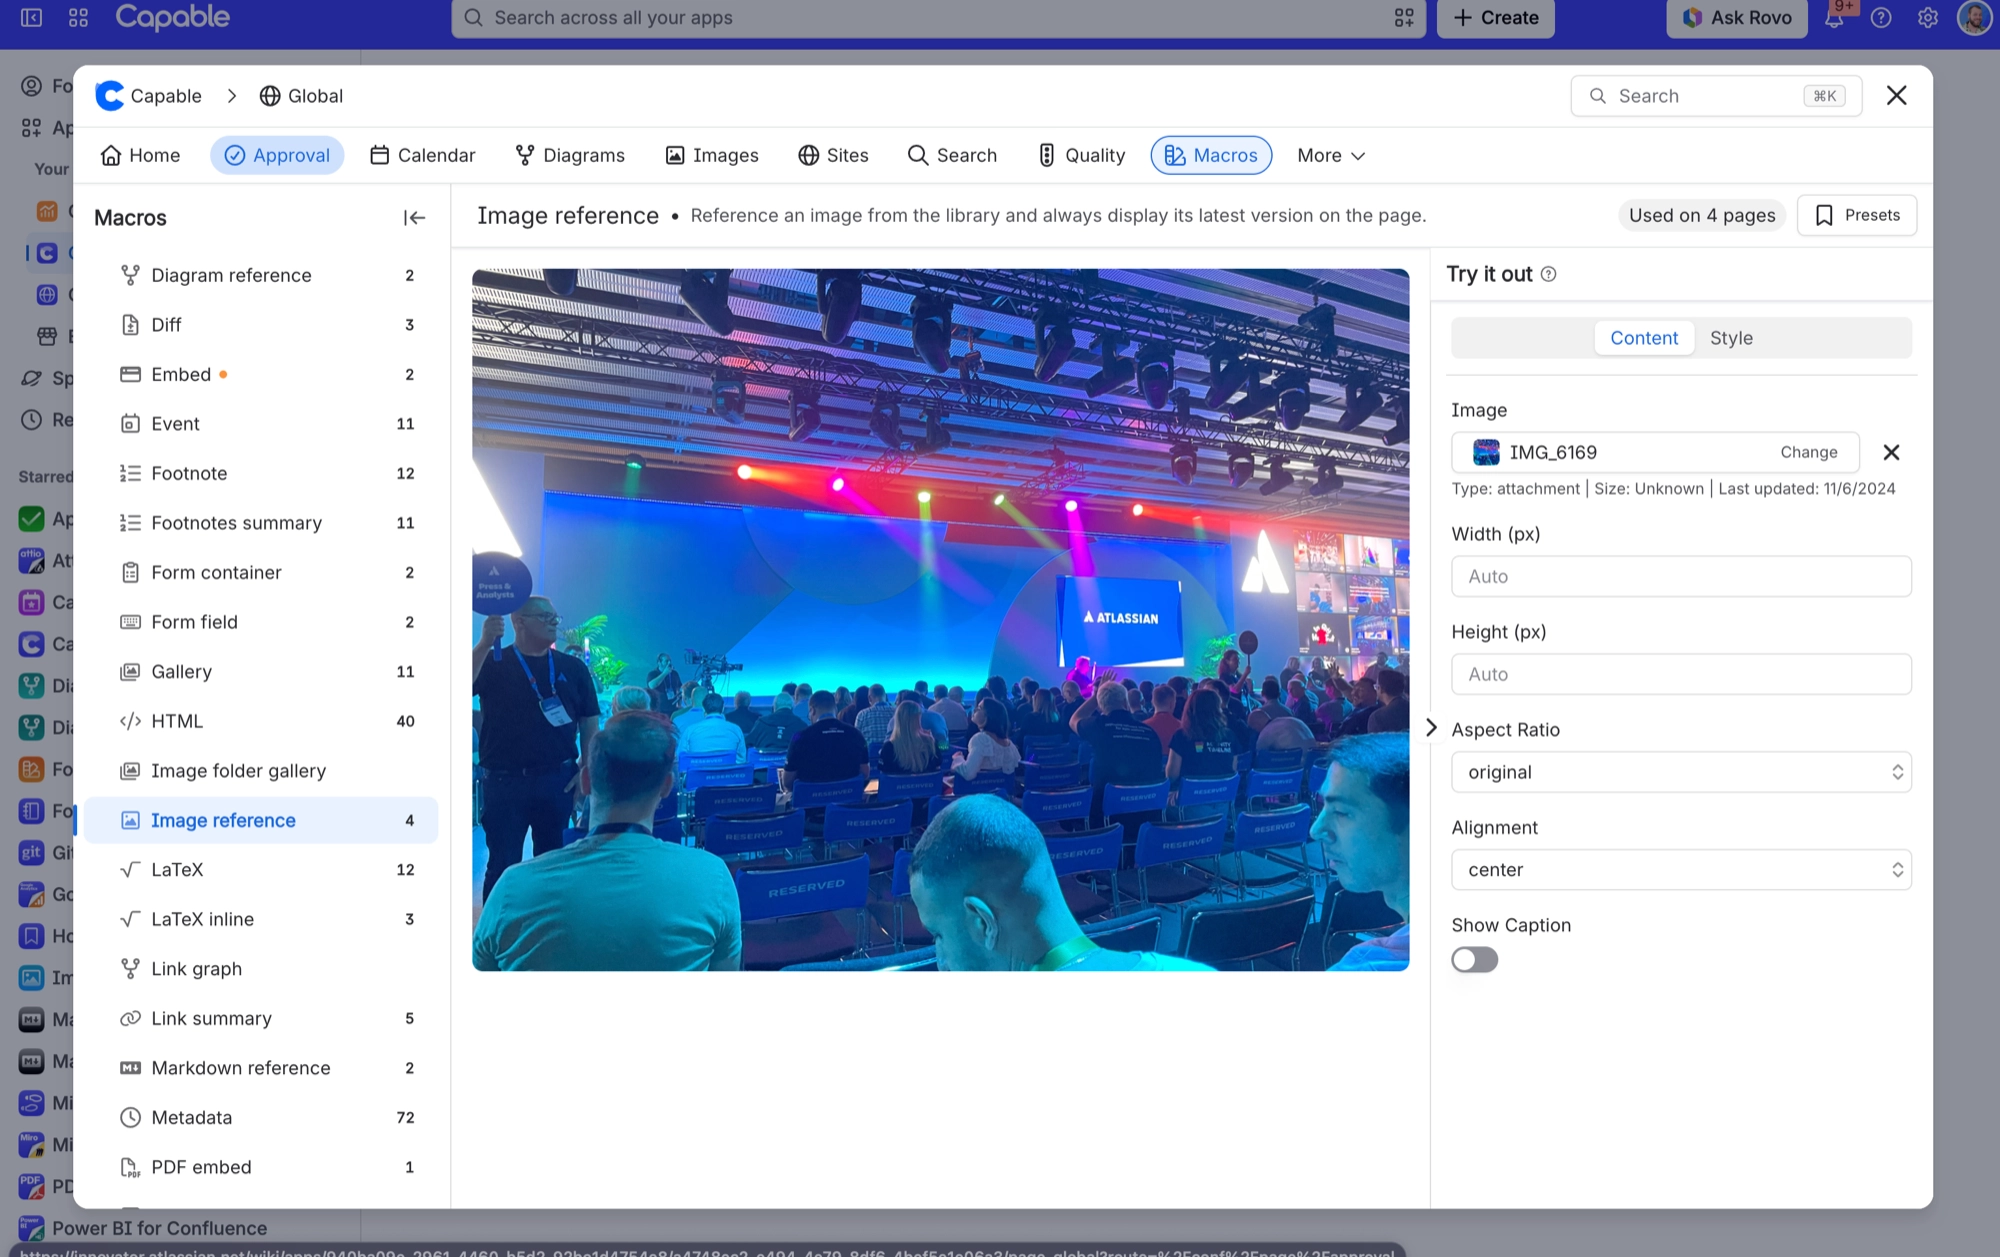
Task: Open the app switcher grid icon
Action: point(79,18)
